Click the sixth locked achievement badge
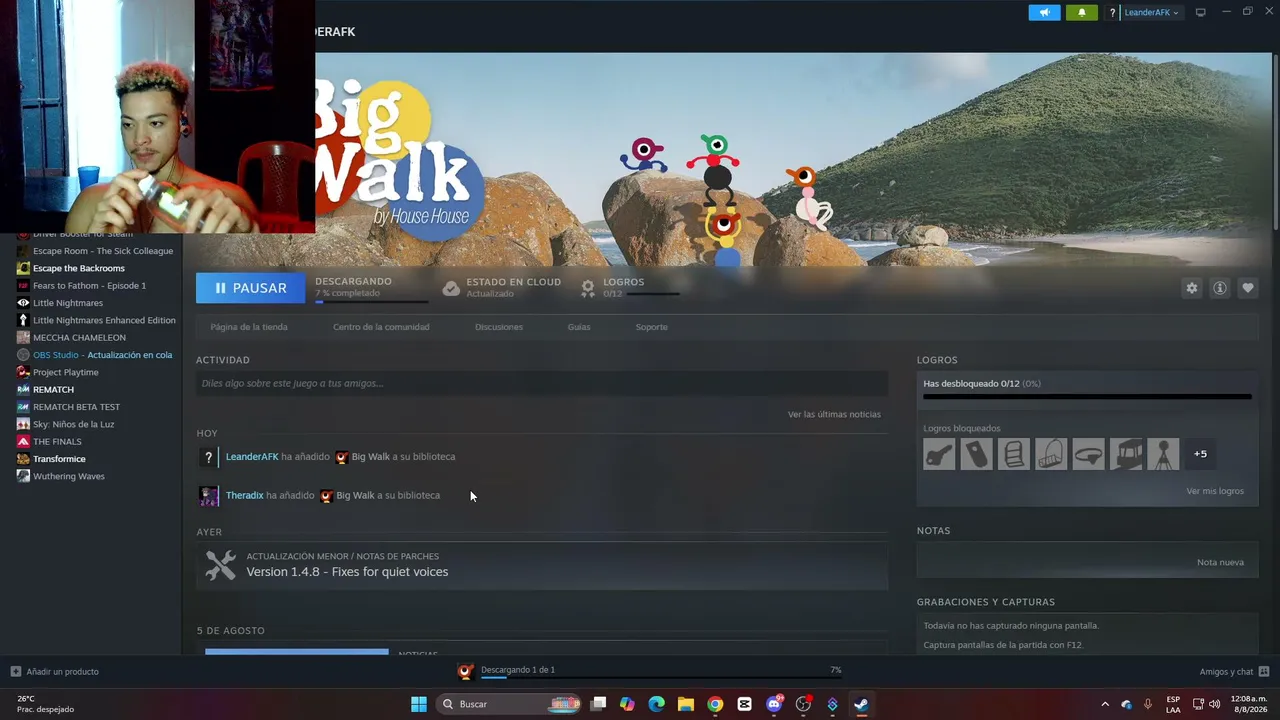The image size is (1280, 720). click(x=1125, y=454)
